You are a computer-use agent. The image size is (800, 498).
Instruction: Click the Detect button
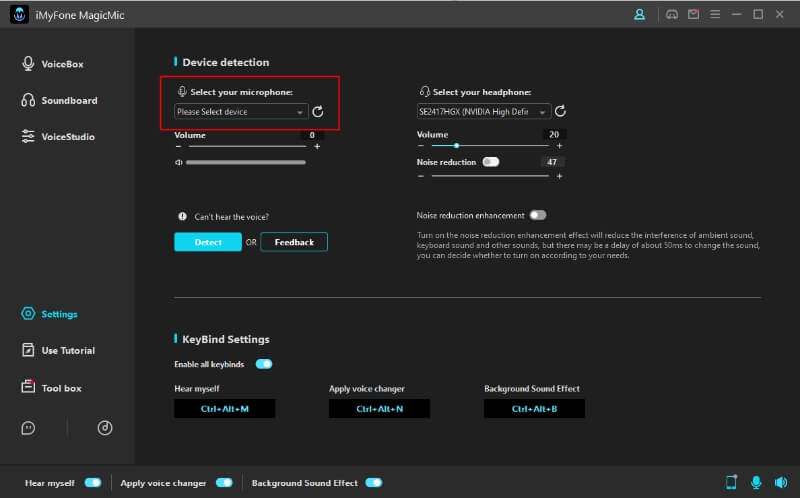click(x=208, y=242)
